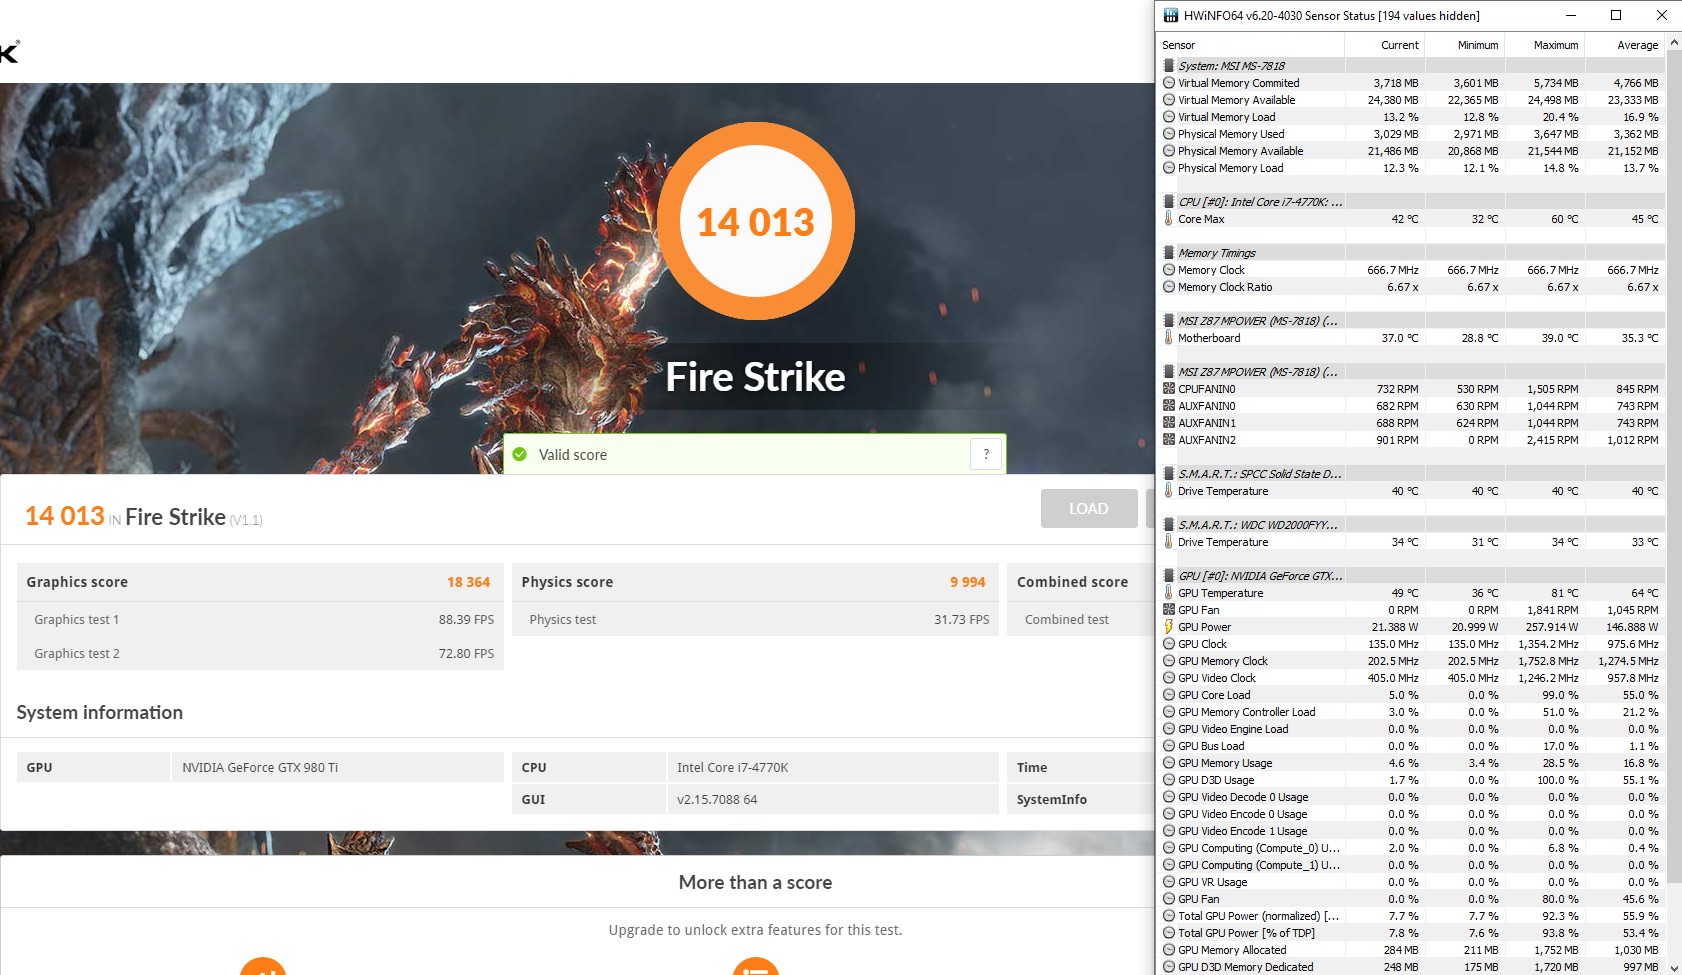Select the GPU Video Decode 0 Usage row
Screen dimensions: 1682x975
pyautogui.click(x=1411, y=797)
